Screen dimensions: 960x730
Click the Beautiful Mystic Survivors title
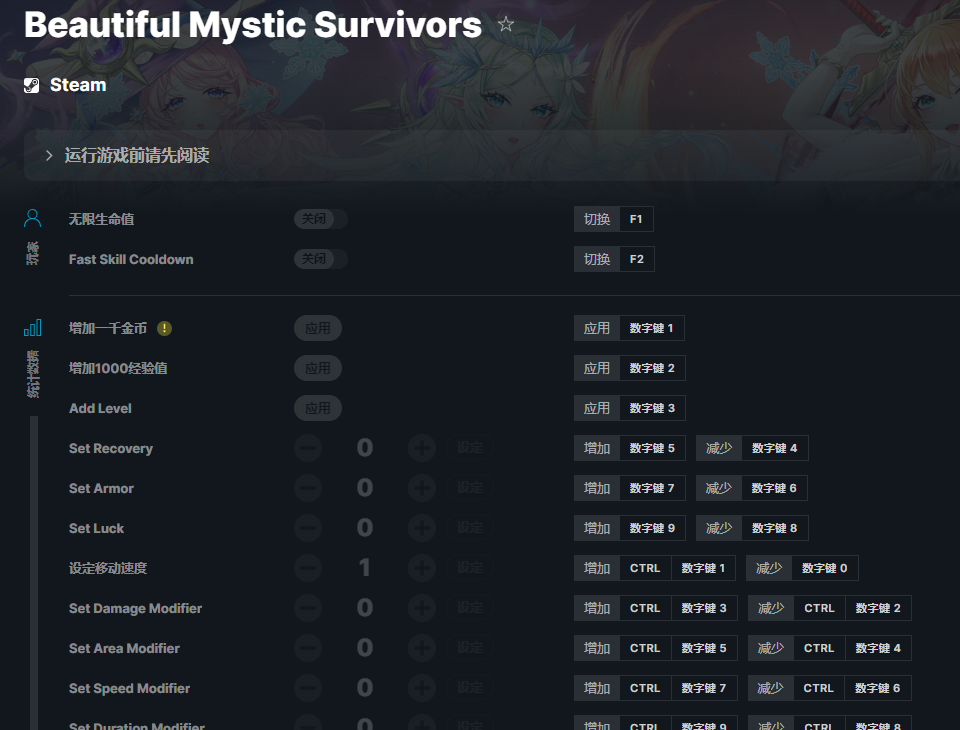[253, 25]
